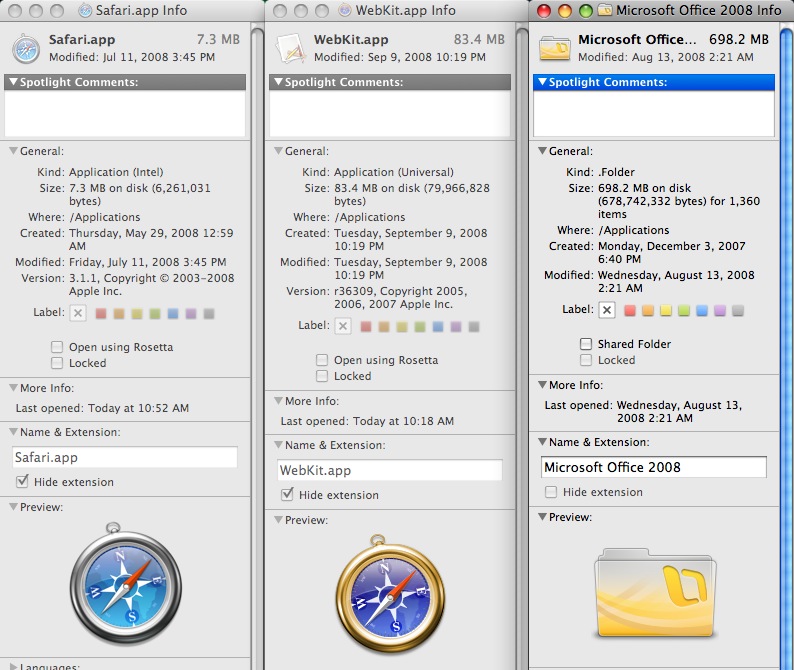Collapse More Info section in Safari.app window
Image resolution: width=794 pixels, height=670 pixels.
coord(14,387)
